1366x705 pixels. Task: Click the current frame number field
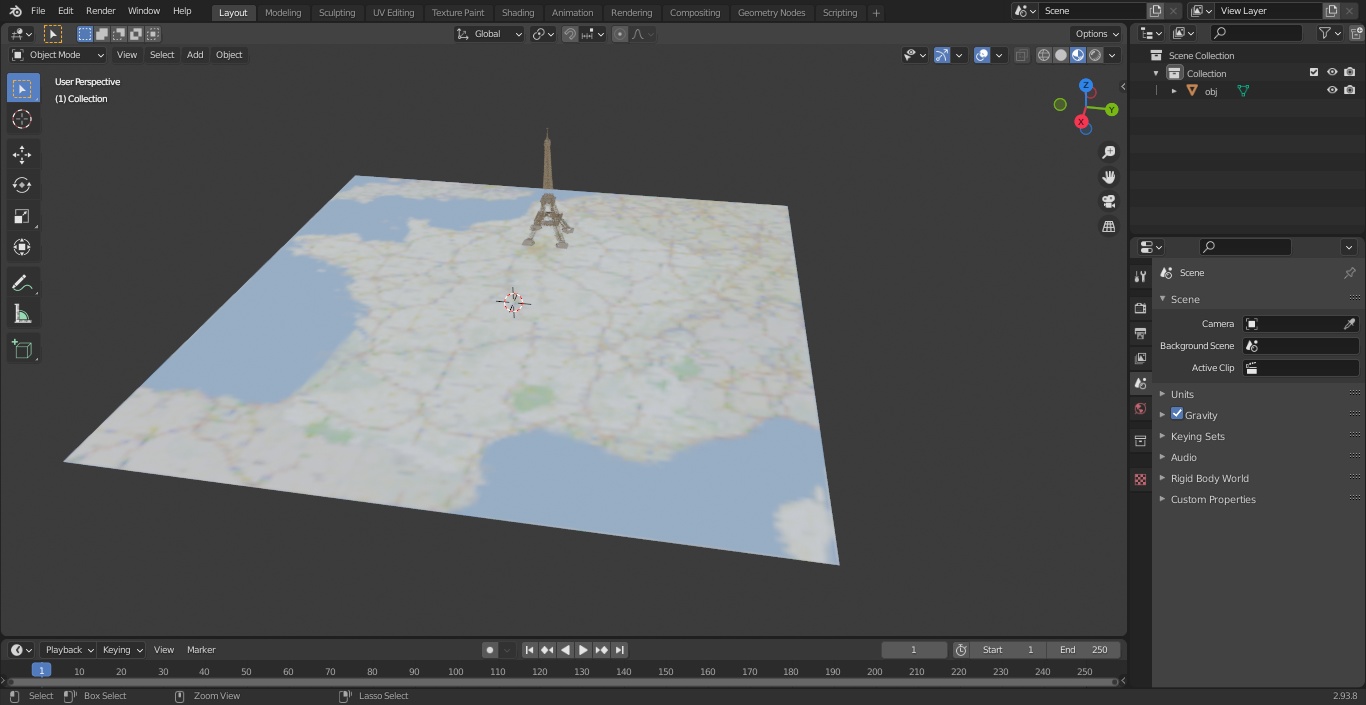(914, 650)
